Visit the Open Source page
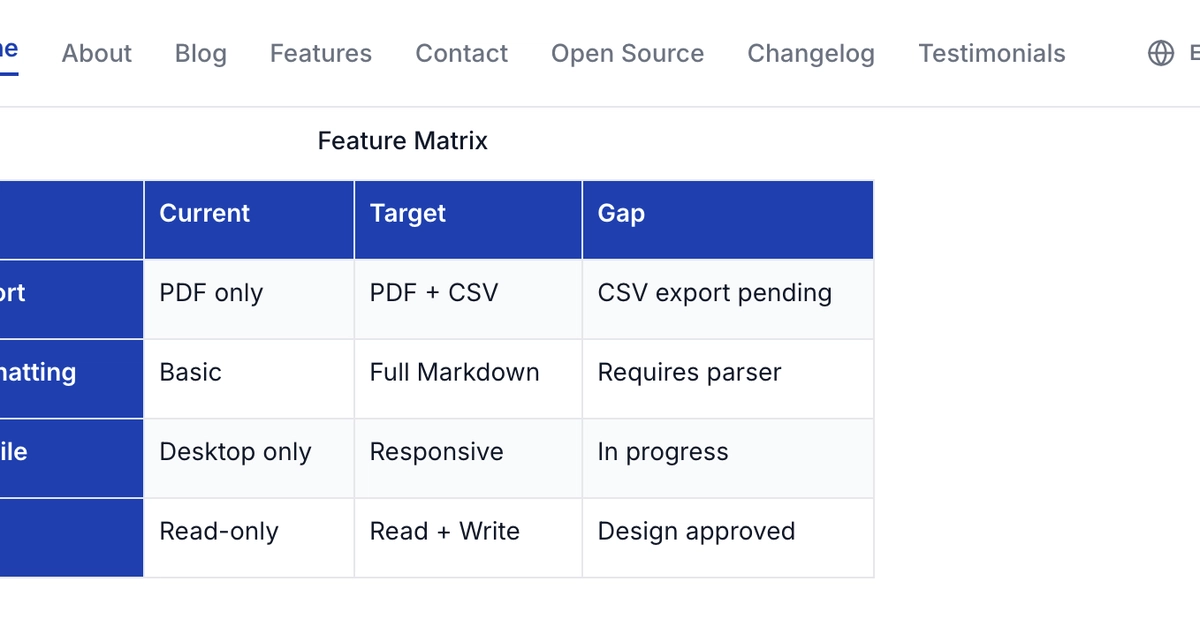This screenshot has height=627, width=1200. pos(628,53)
